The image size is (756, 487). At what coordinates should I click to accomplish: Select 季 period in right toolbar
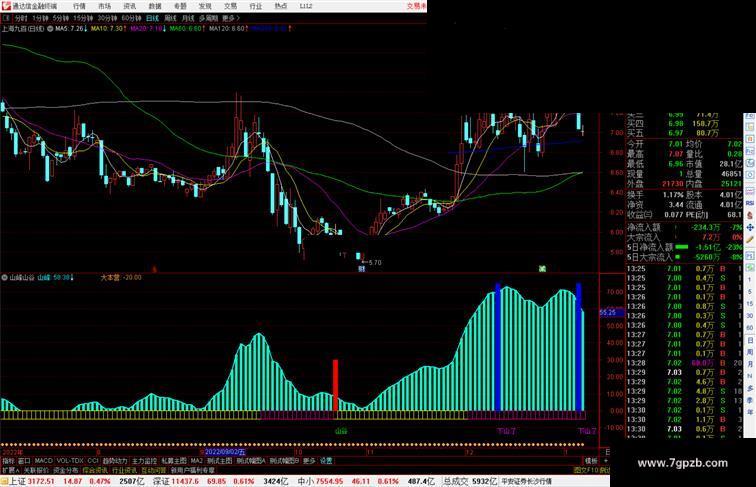pyautogui.click(x=750, y=400)
